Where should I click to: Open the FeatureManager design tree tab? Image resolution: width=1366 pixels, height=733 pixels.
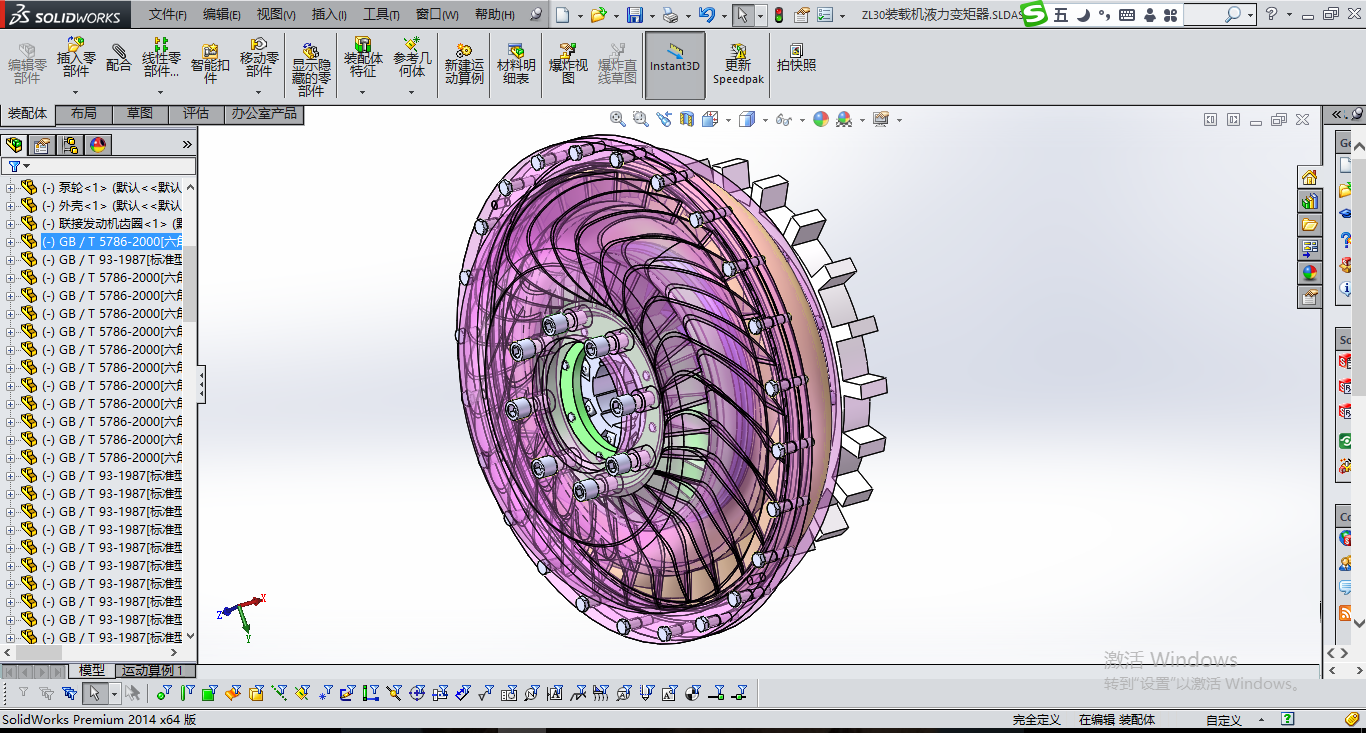(14, 145)
